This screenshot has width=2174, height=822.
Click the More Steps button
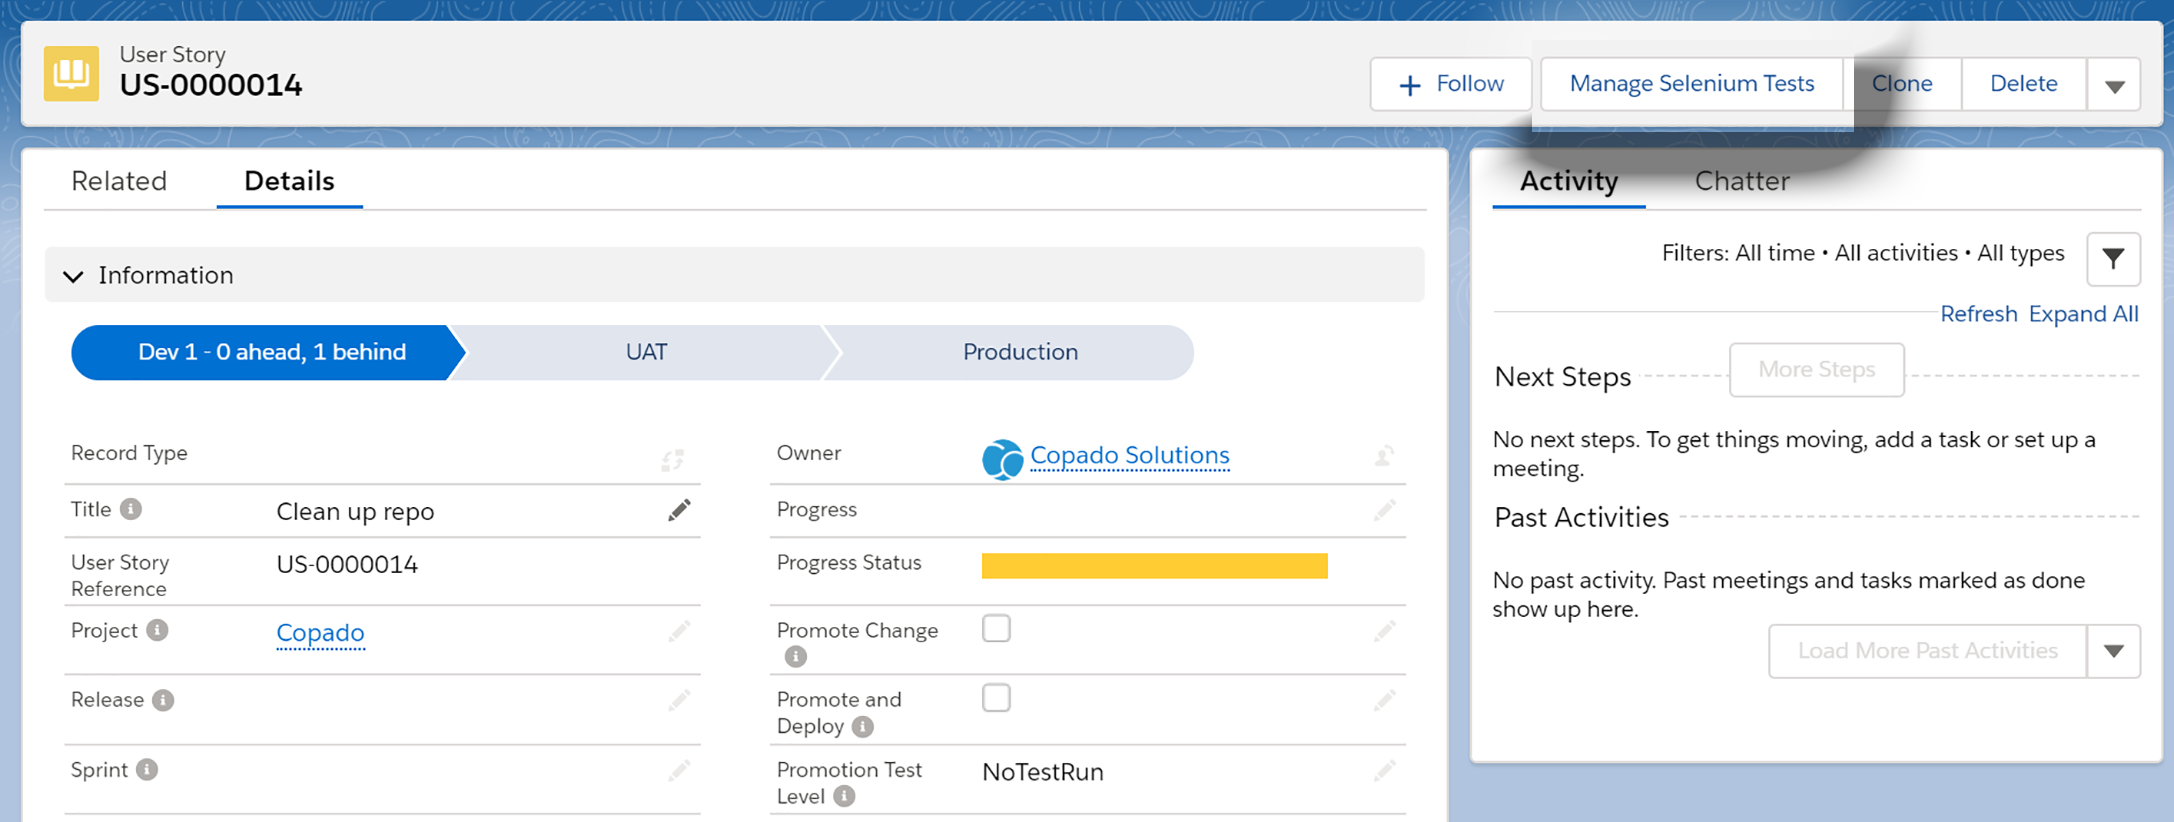pos(1817,370)
